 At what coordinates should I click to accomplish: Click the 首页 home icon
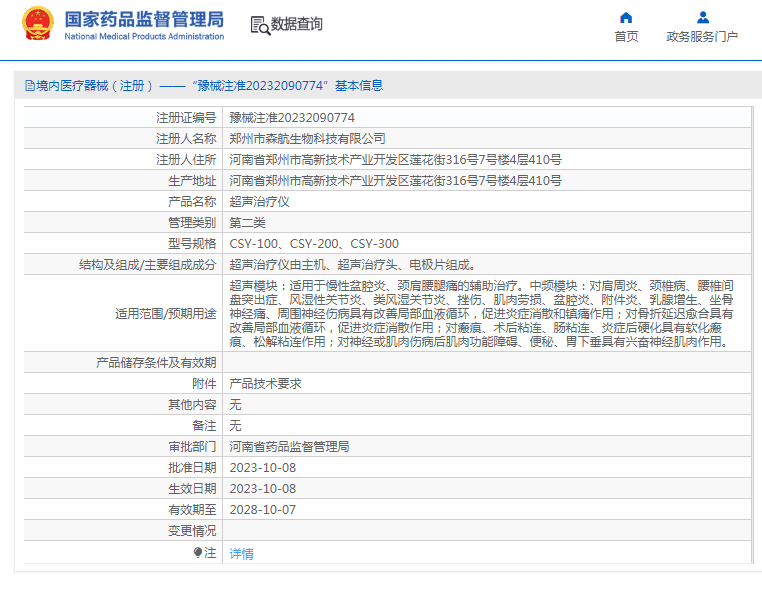tap(626, 18)
